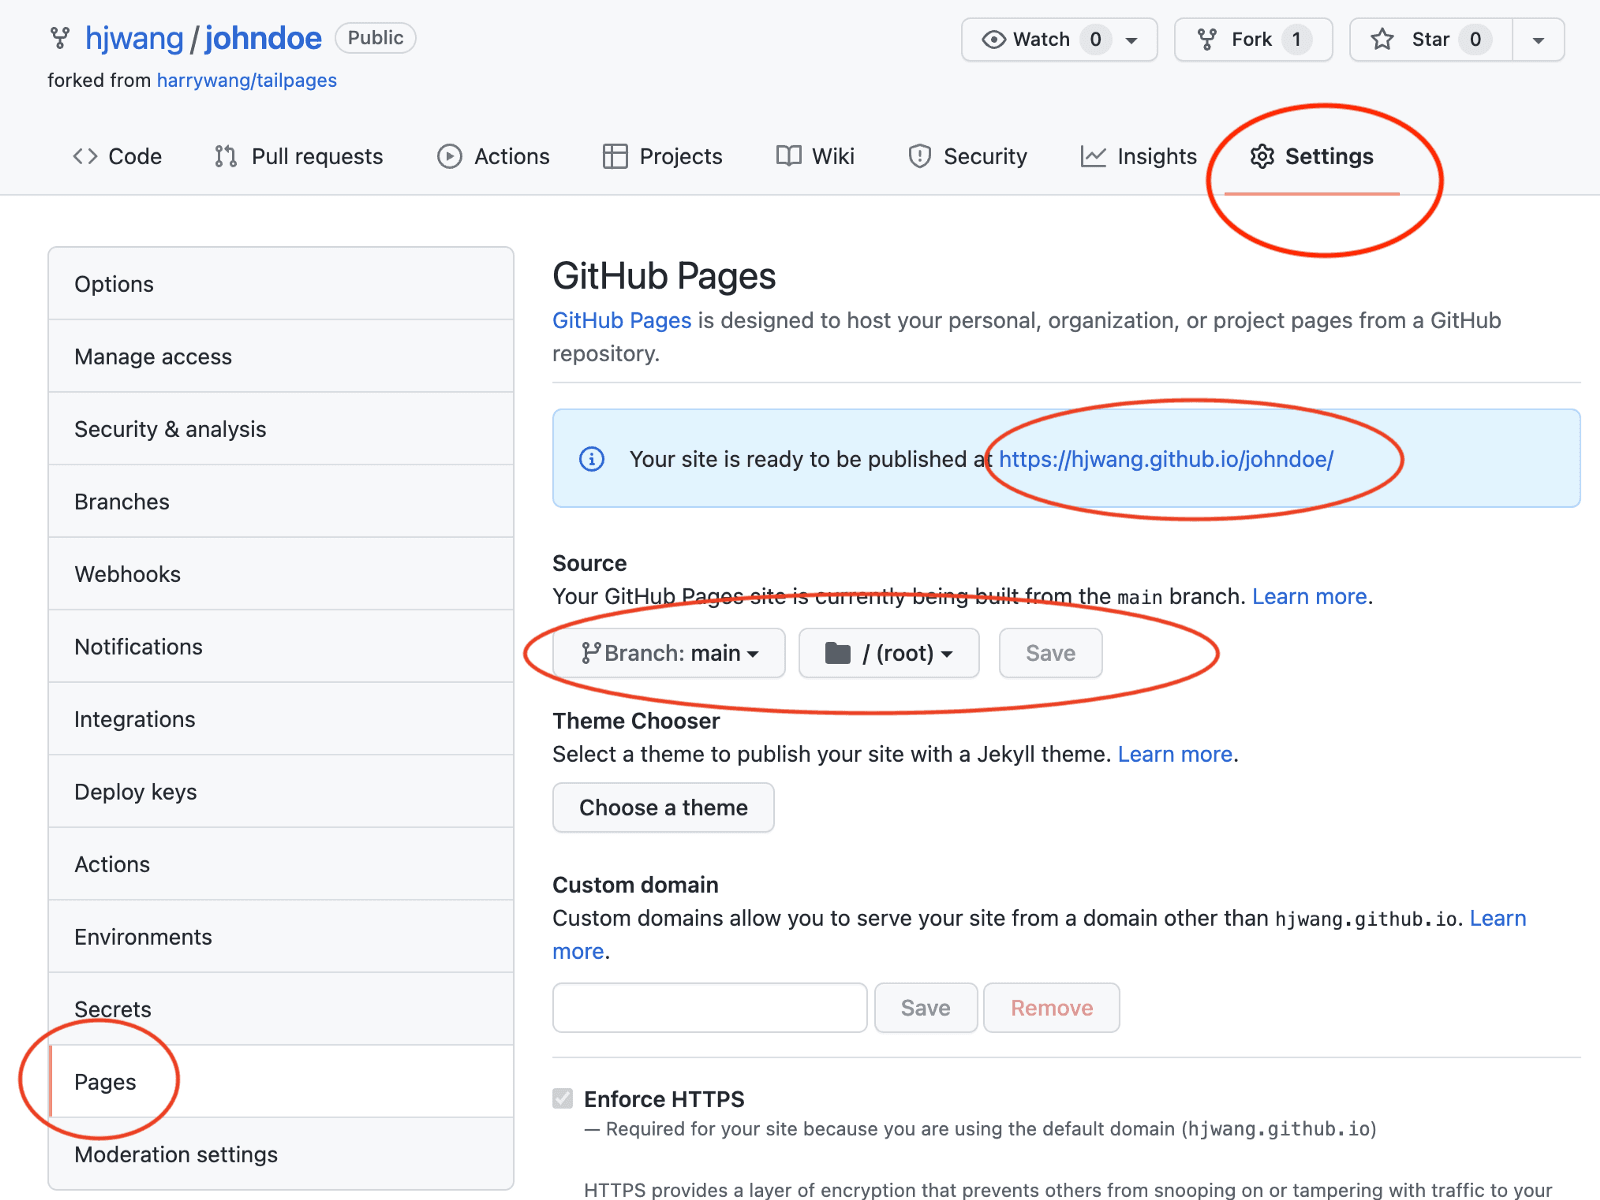Viewport: 1600px width, 1200px height.
Task: Click the Settings gear icon
Action: (1262, 157)
